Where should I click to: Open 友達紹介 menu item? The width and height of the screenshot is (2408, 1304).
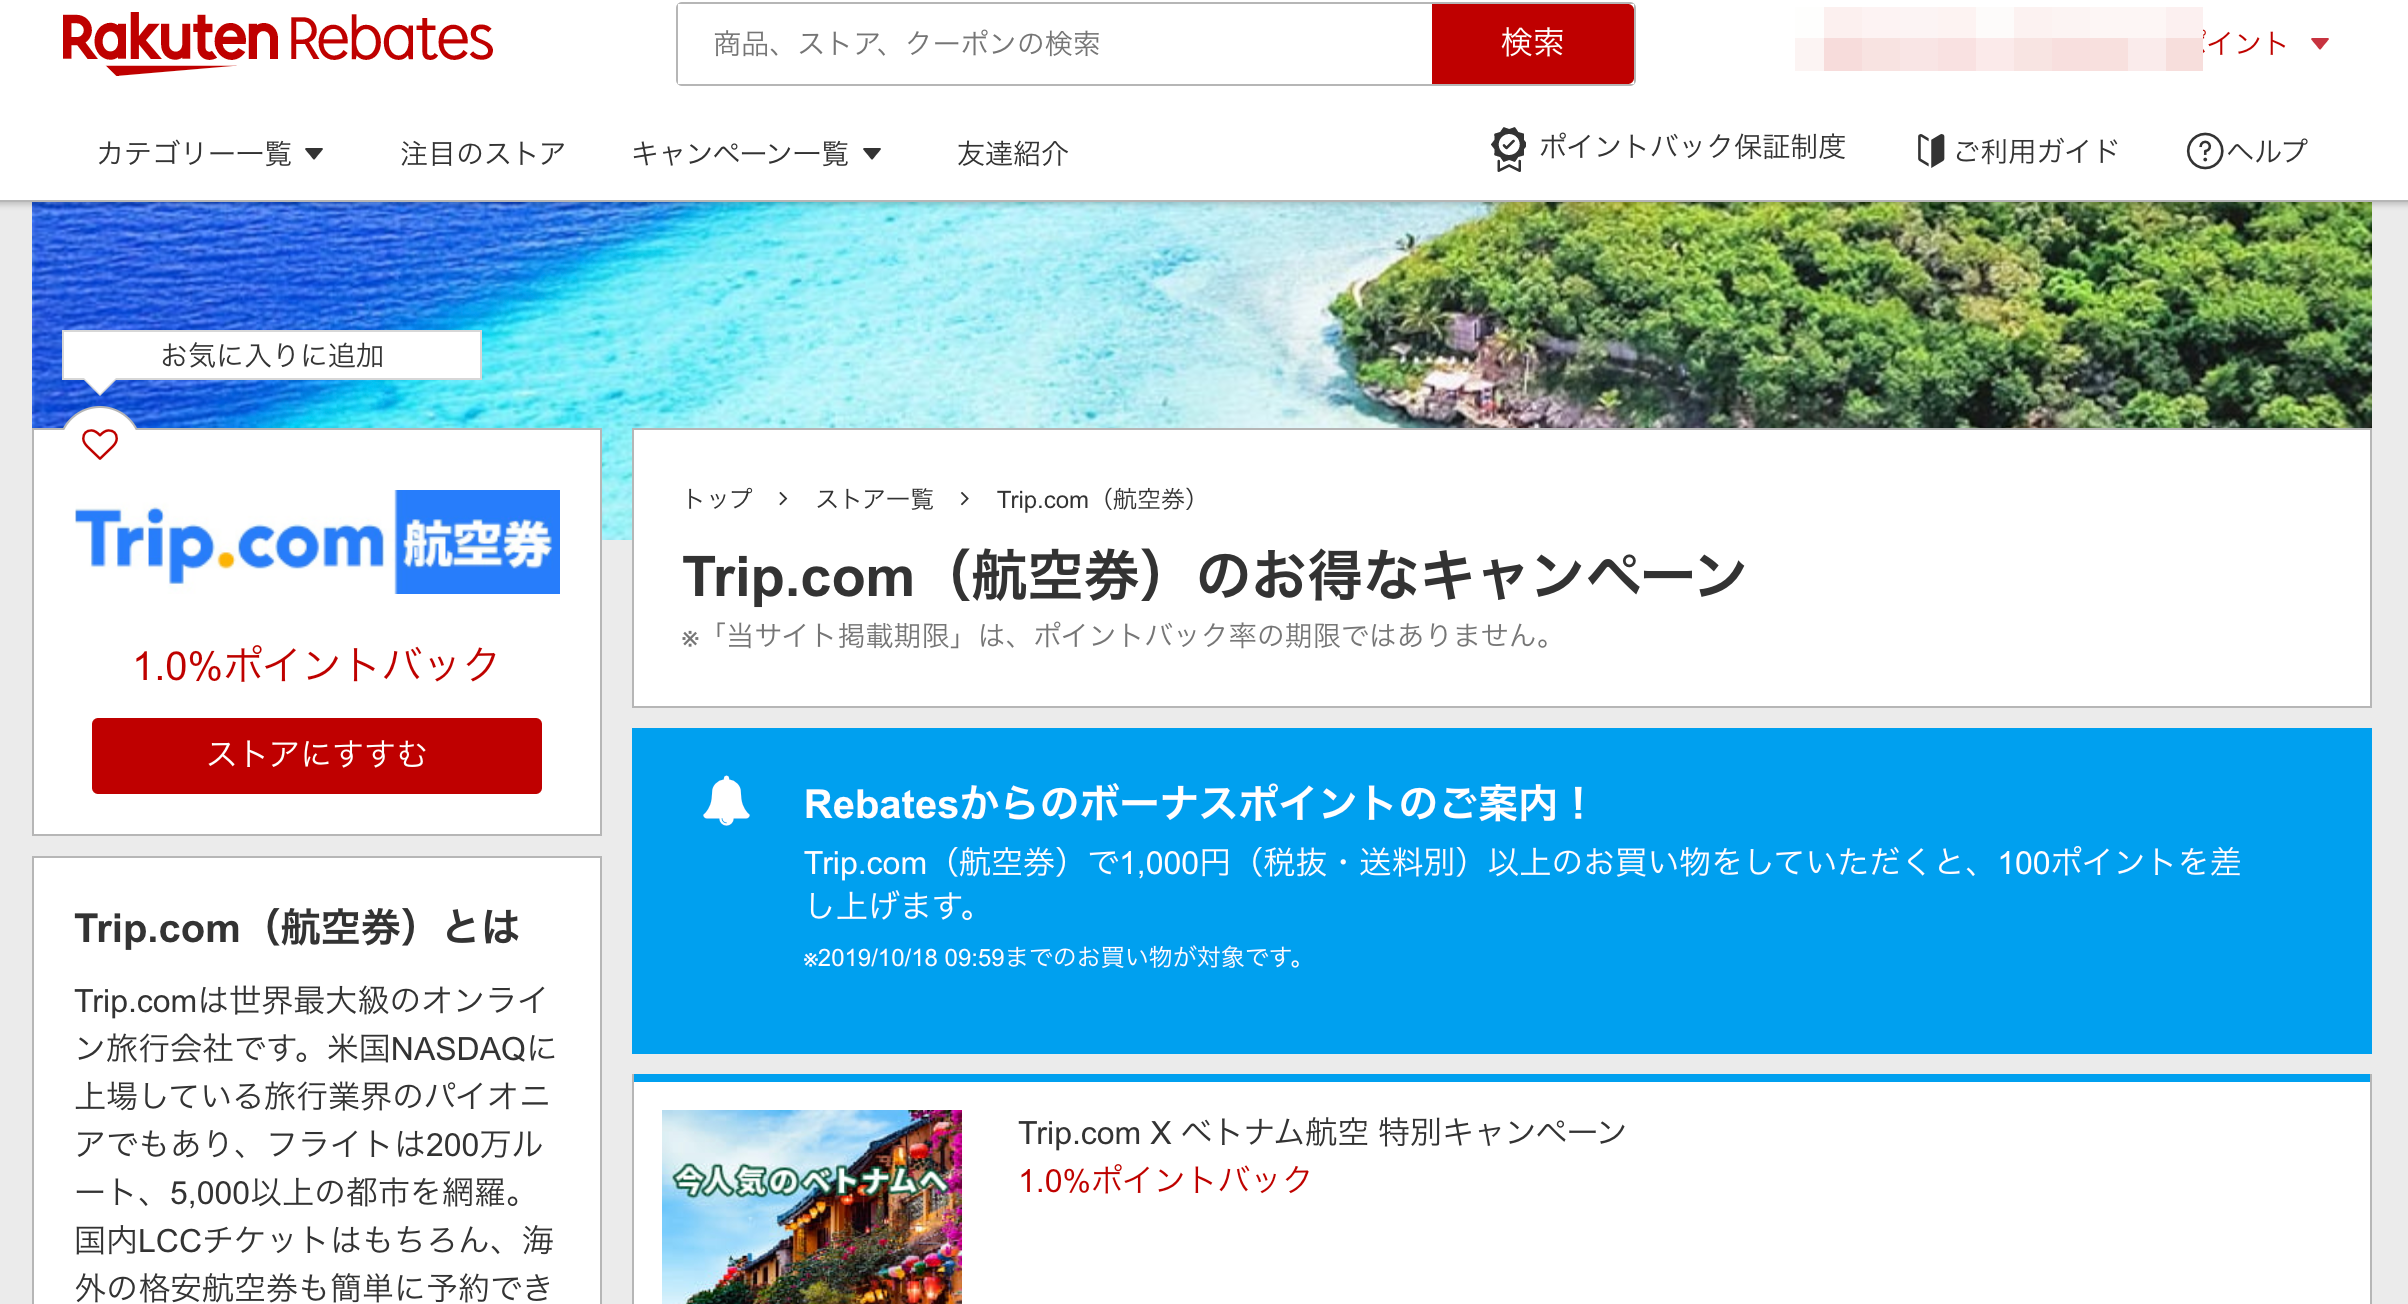point(1013,153)
